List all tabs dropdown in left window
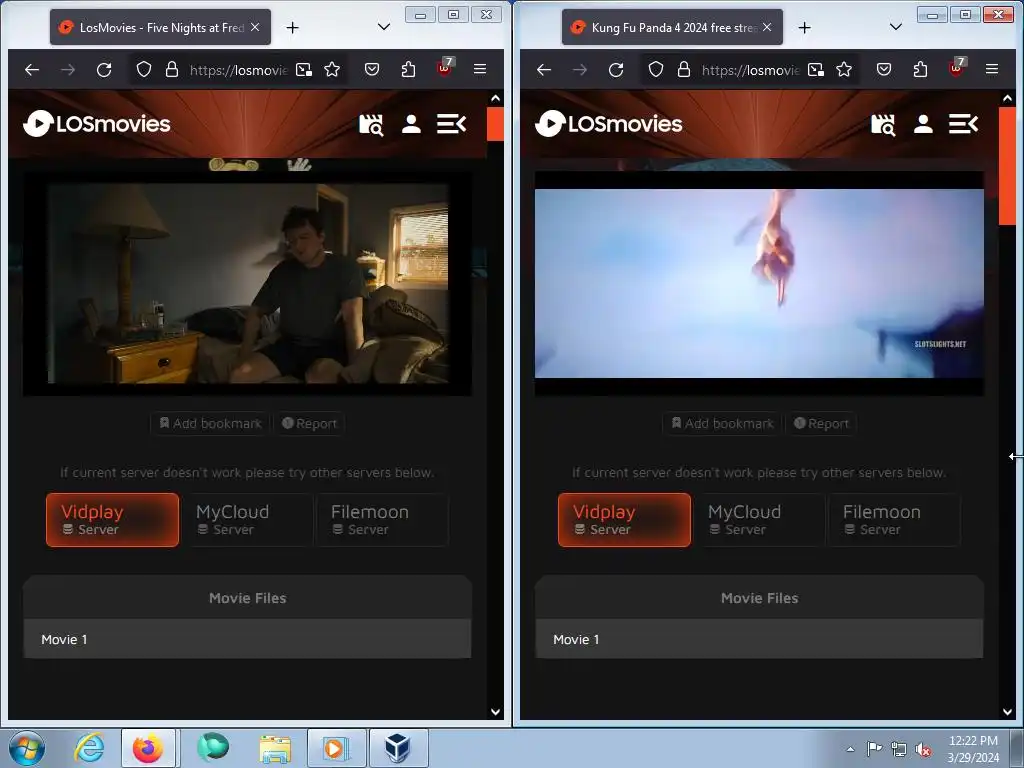The height and width of the screenshot is (768, 1024). coord(384,27)
